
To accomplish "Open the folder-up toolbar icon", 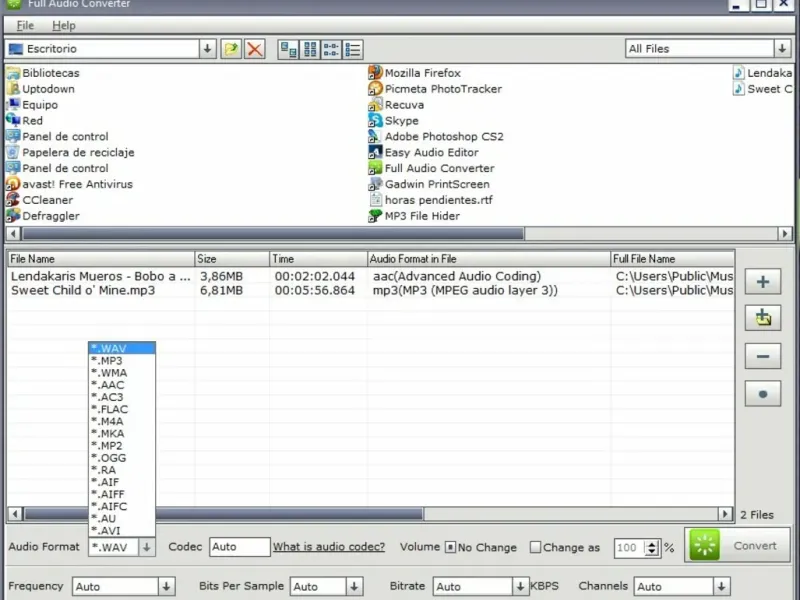I will point(231,49).
